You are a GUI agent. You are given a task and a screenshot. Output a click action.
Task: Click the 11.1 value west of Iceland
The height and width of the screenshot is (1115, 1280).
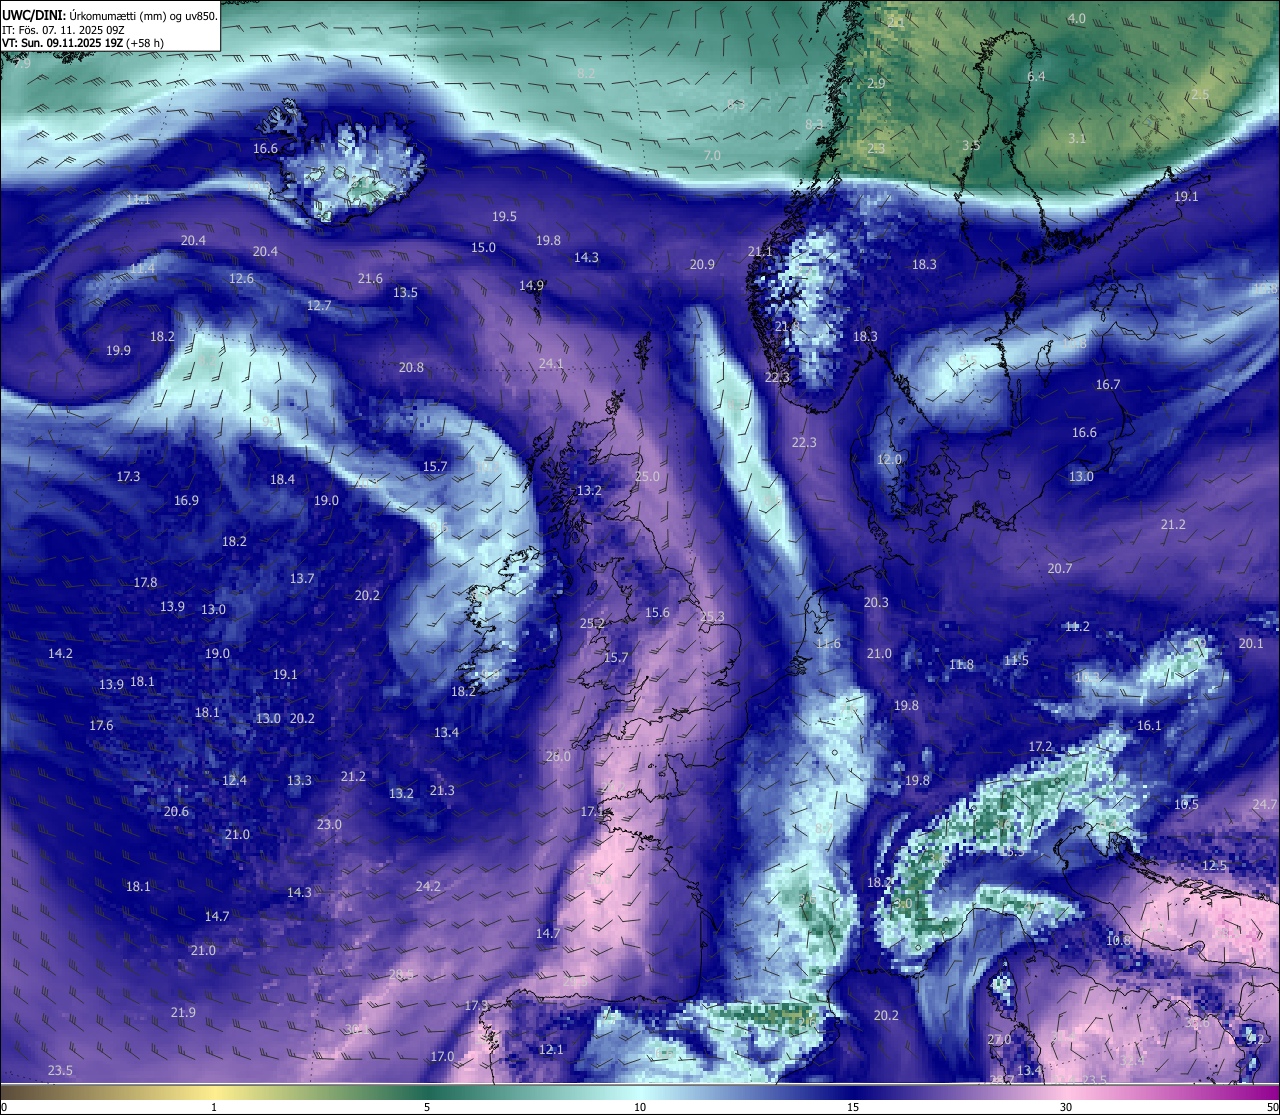click(138, 199)
